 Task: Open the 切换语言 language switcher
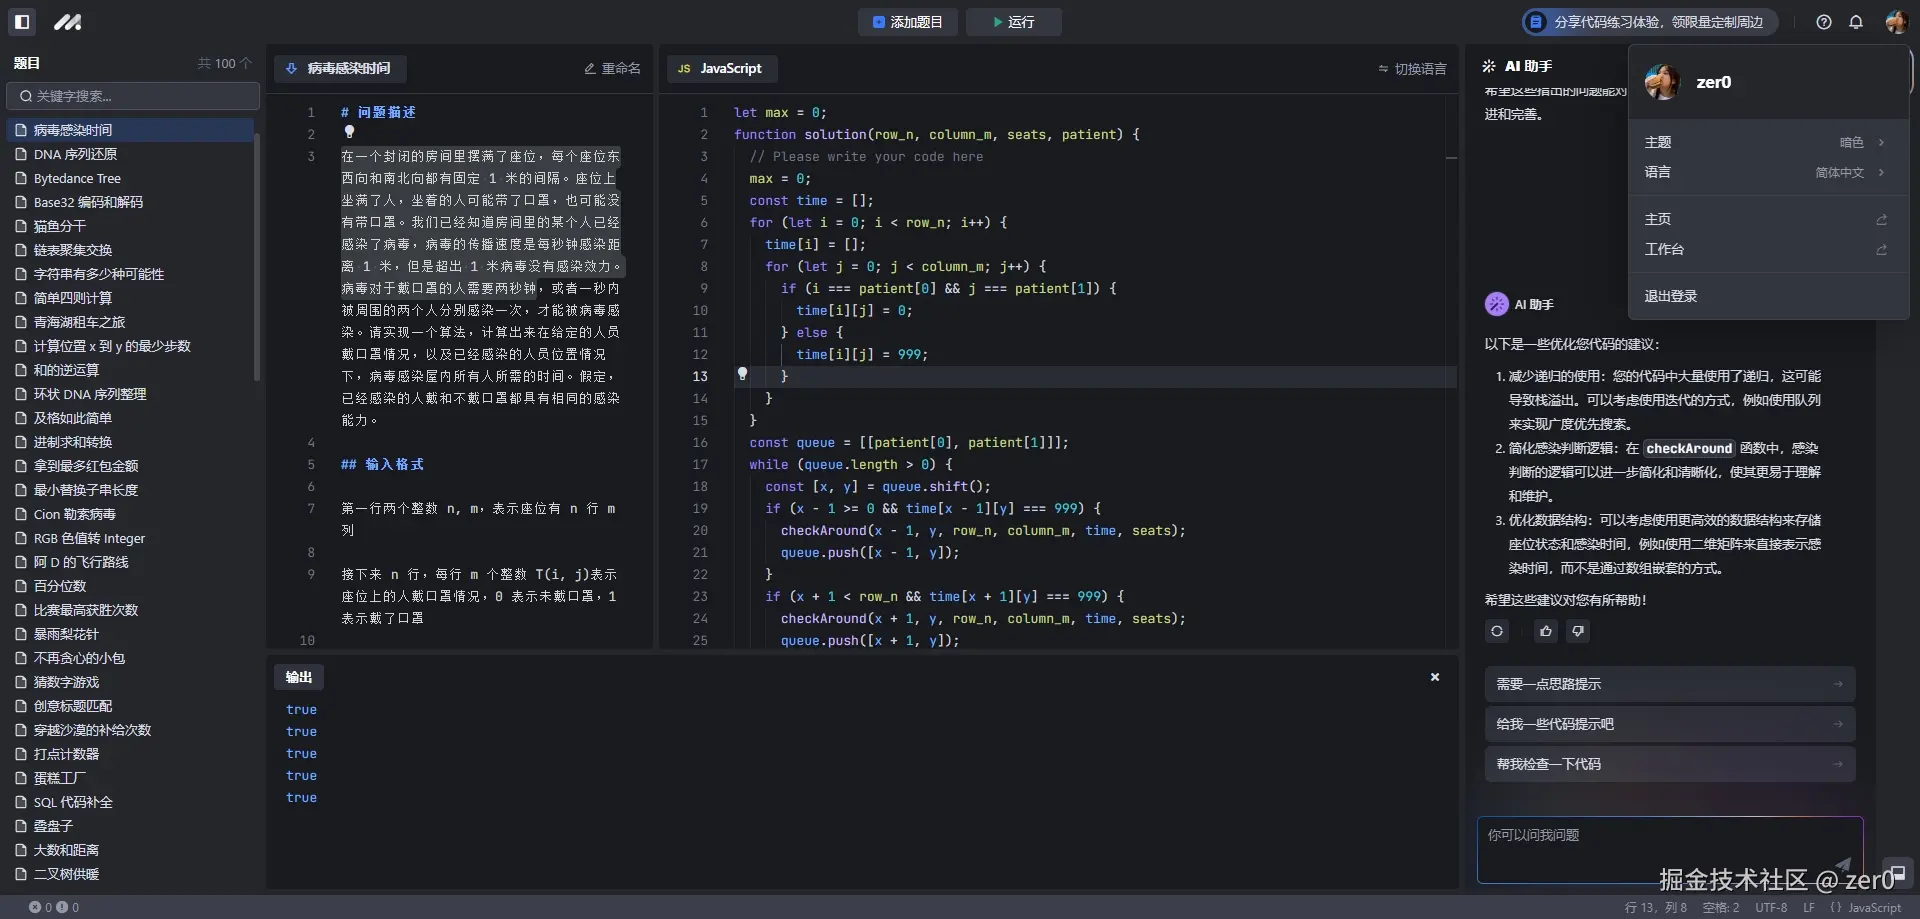1411,69
